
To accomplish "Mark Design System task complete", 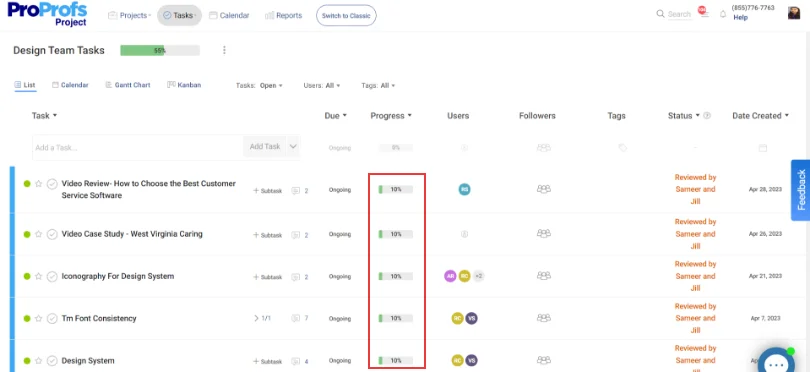I will (x=52, y=361).
